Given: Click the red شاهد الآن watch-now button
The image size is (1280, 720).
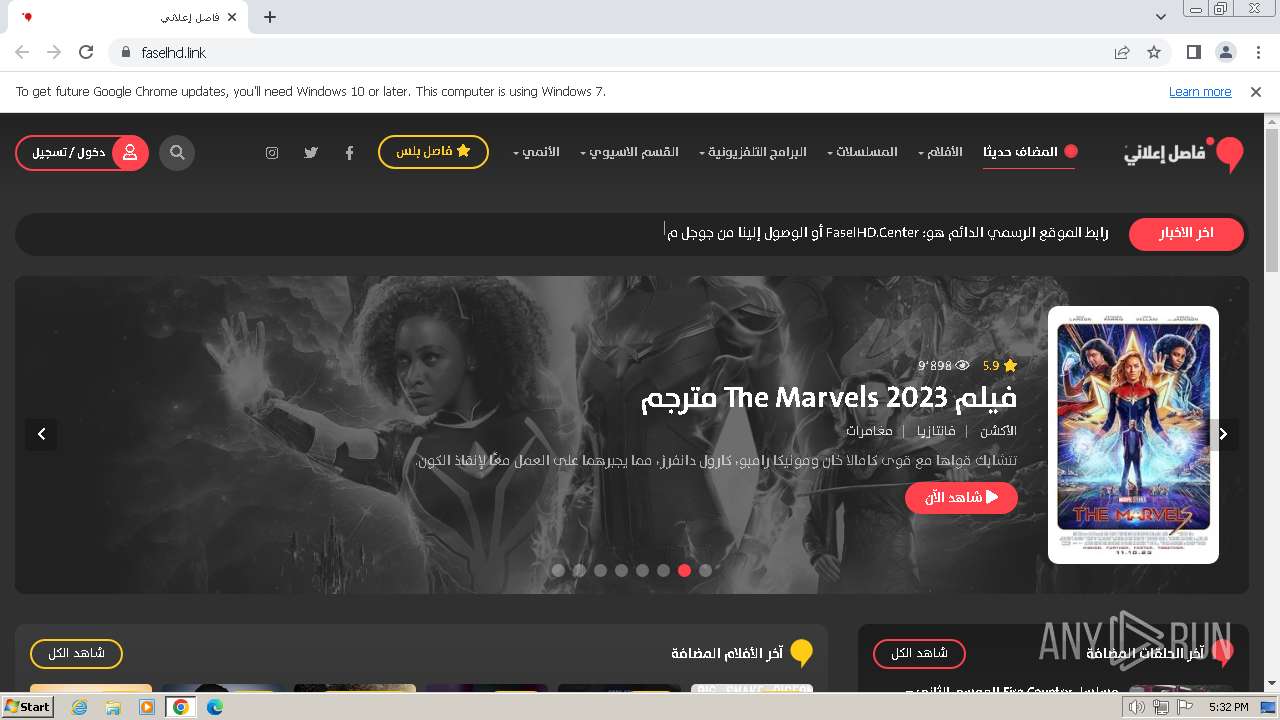Looking at the screenshot, I should [x=961, y=497].
